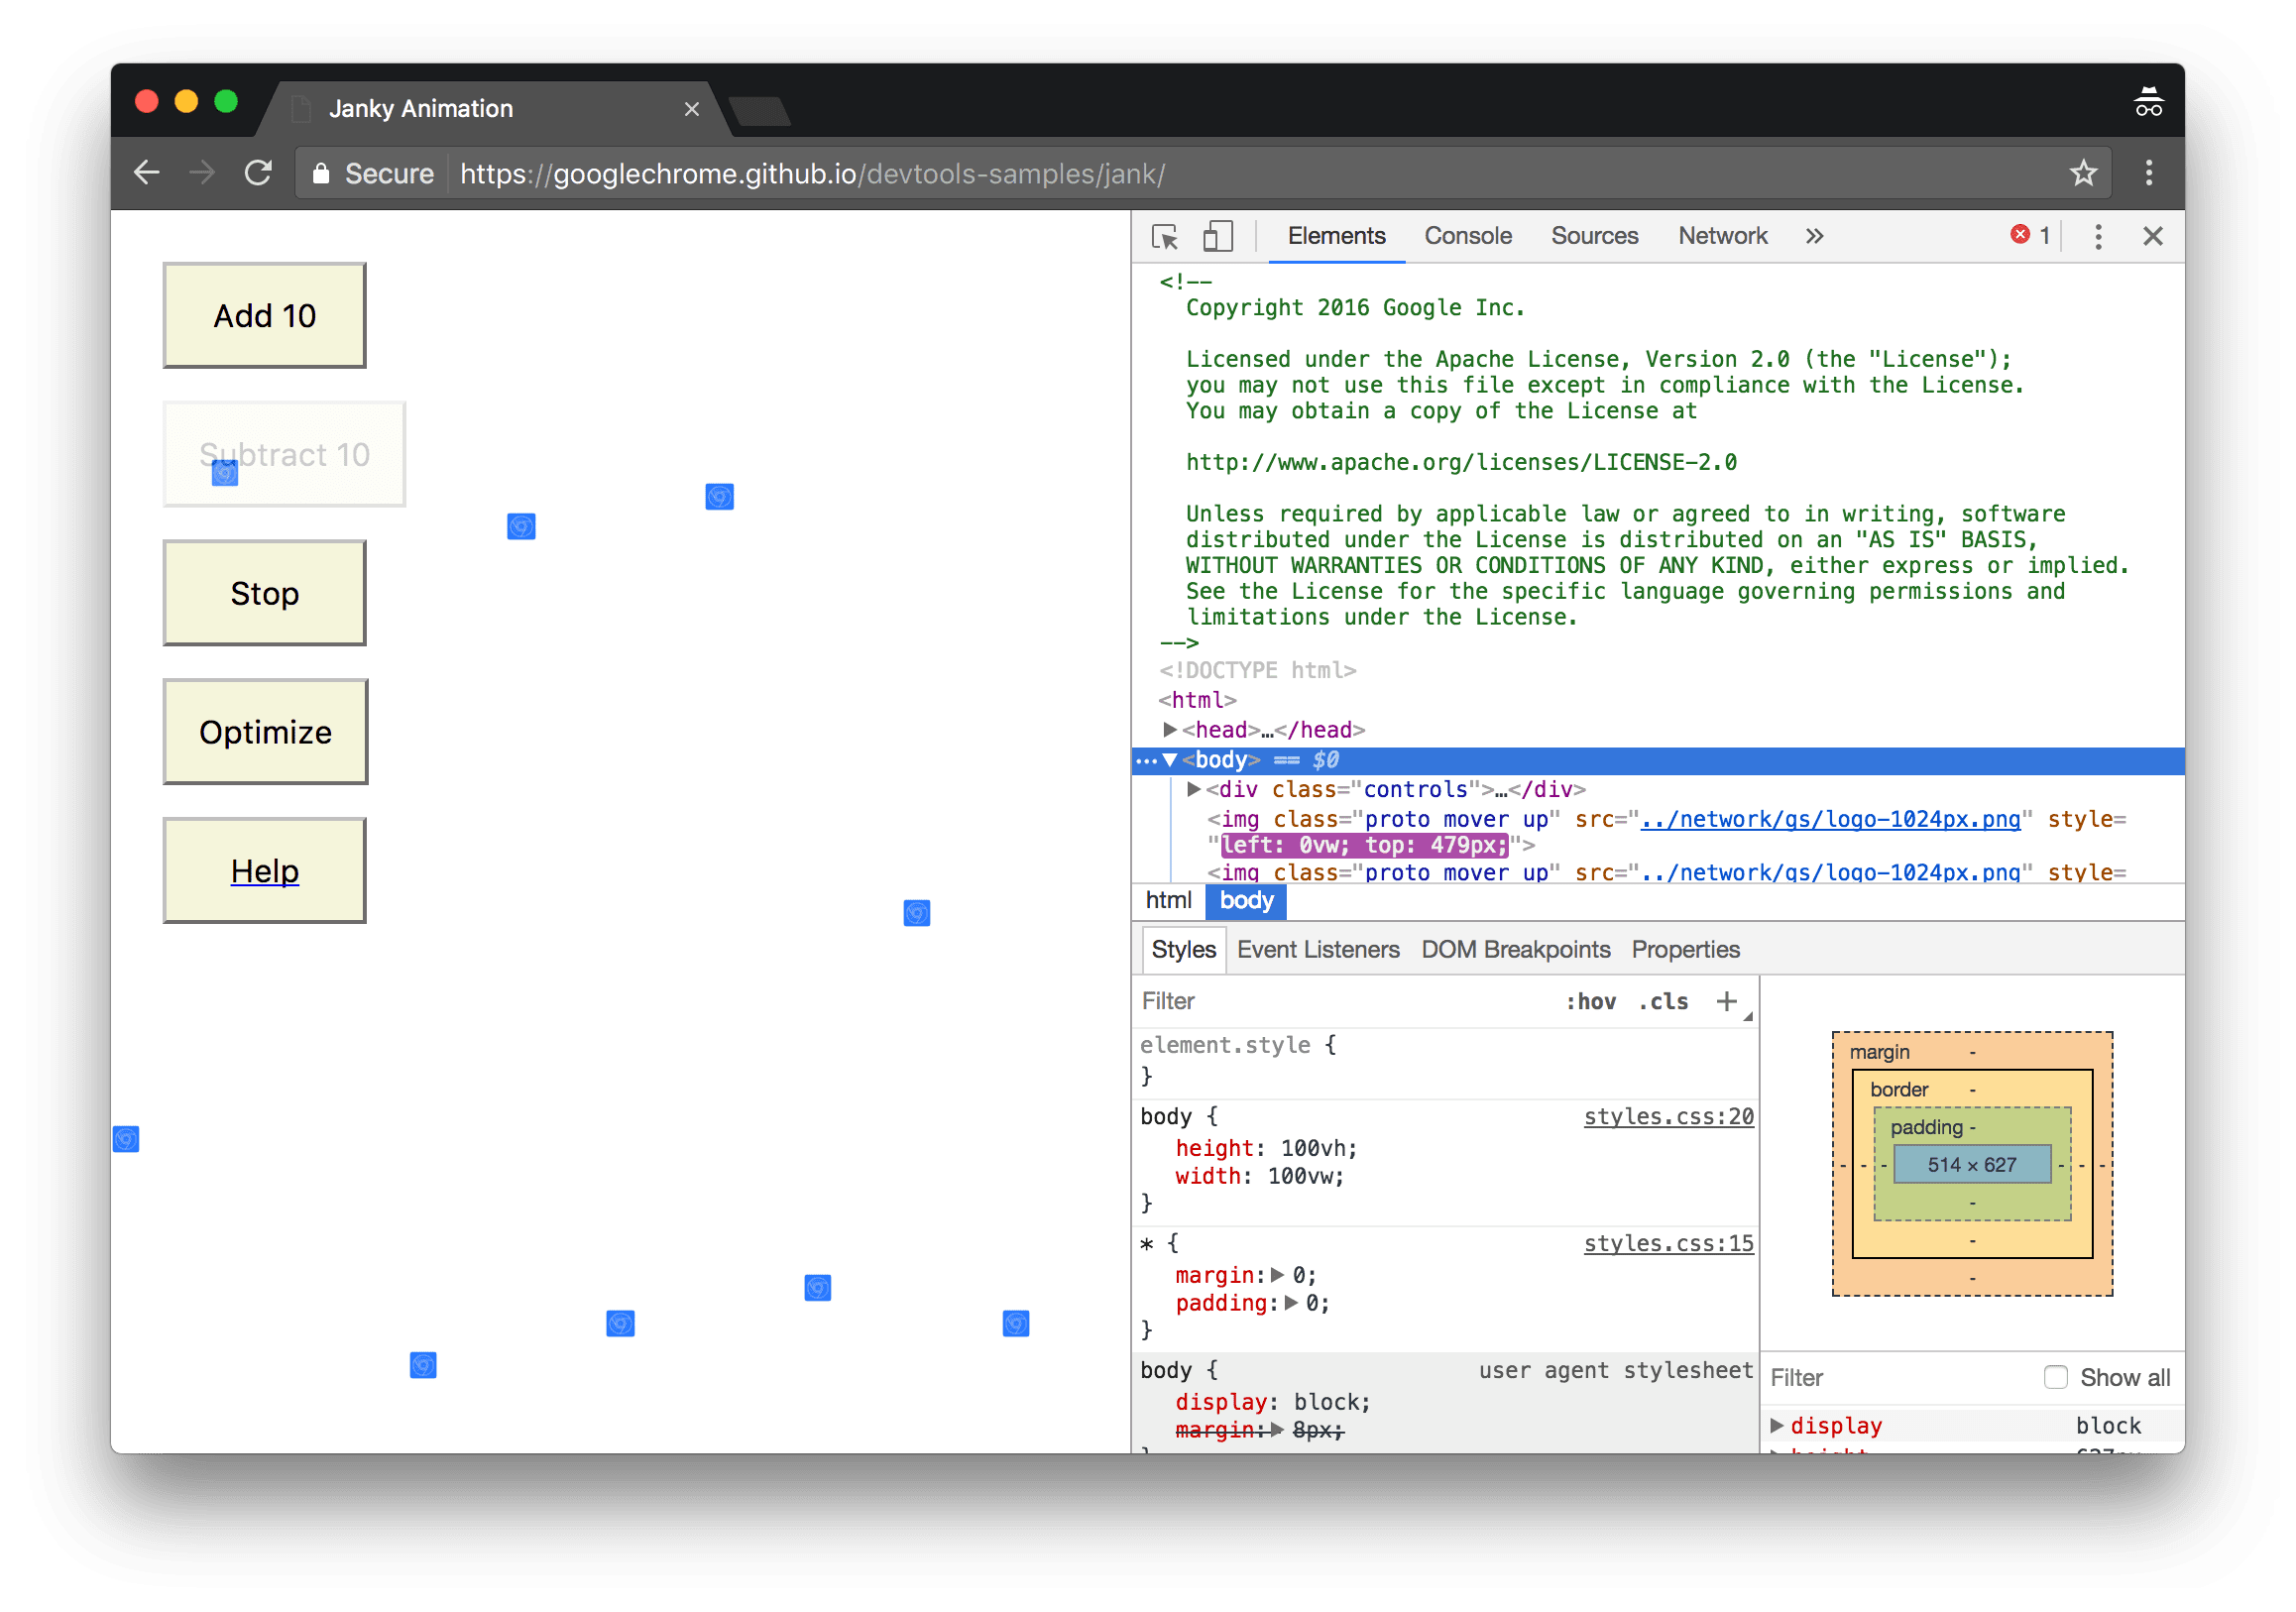Click the Optimize button
2296x1612 pixels.
pos(266,731)
